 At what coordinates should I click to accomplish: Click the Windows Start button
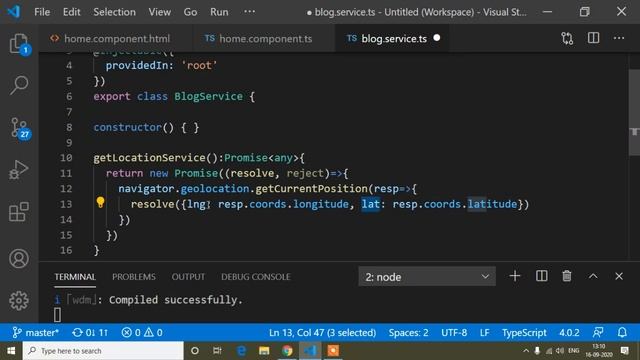[11, 351]
